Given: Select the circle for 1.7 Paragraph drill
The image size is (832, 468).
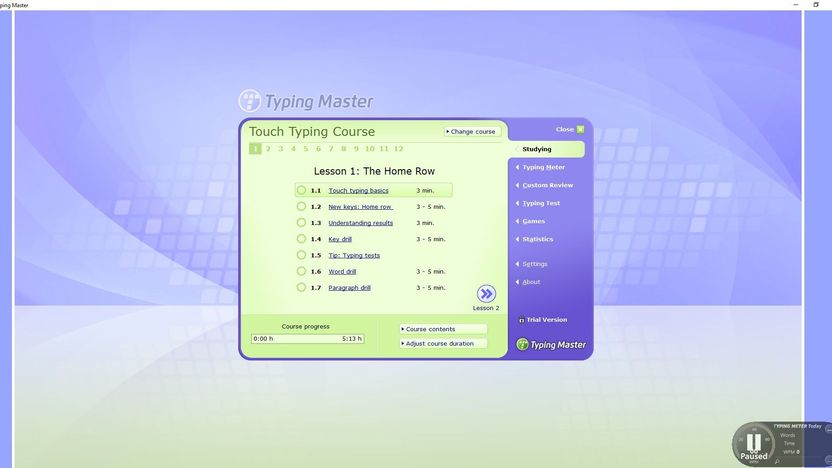Looking at the screenshot, I should pos(301,287).
